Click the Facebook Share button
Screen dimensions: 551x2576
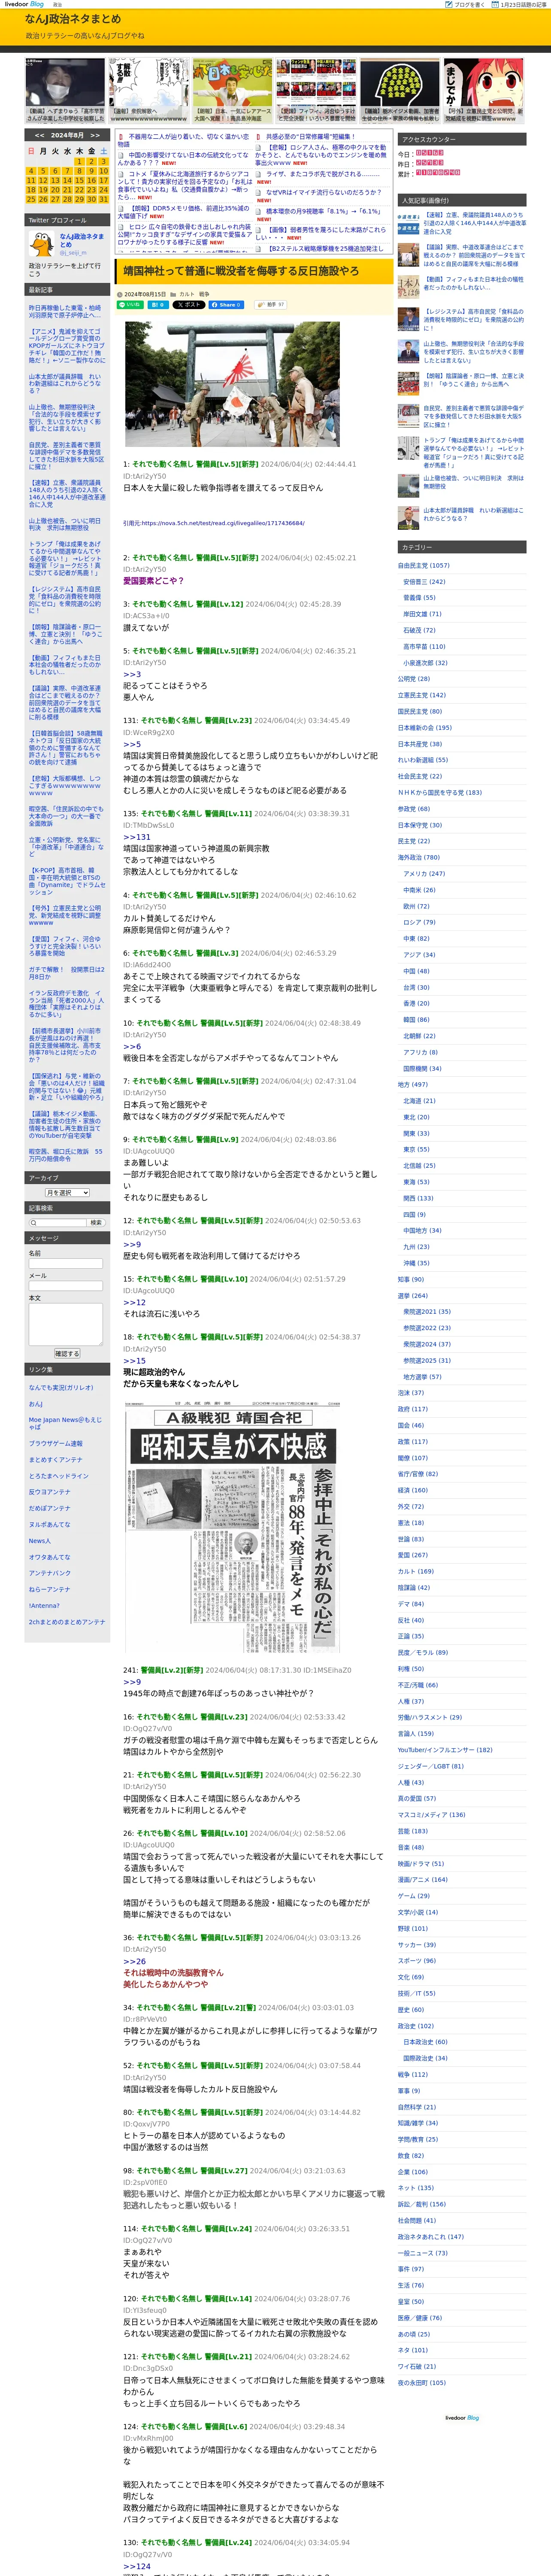pyautogui.click(x=226, y=304)
